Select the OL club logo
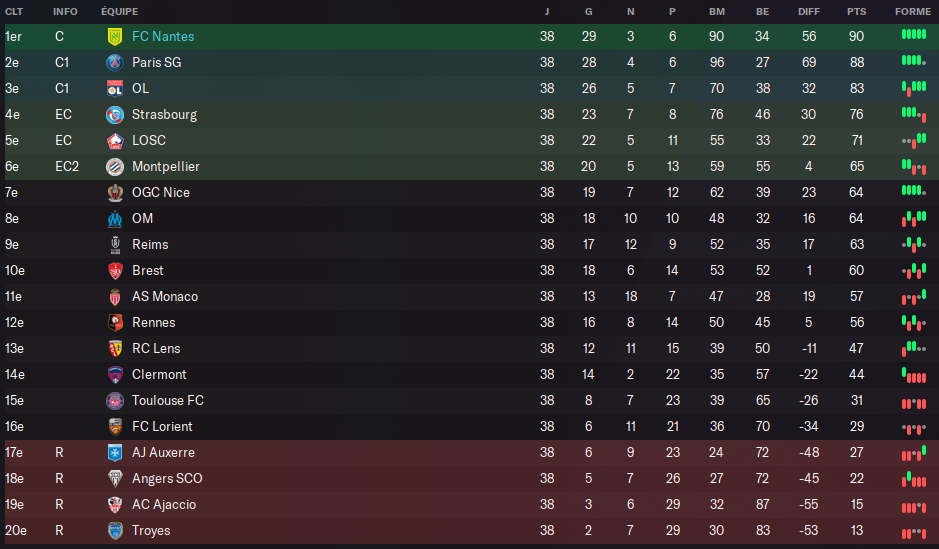This screenshot has height=549, width=939. click(x=114, y=88)
